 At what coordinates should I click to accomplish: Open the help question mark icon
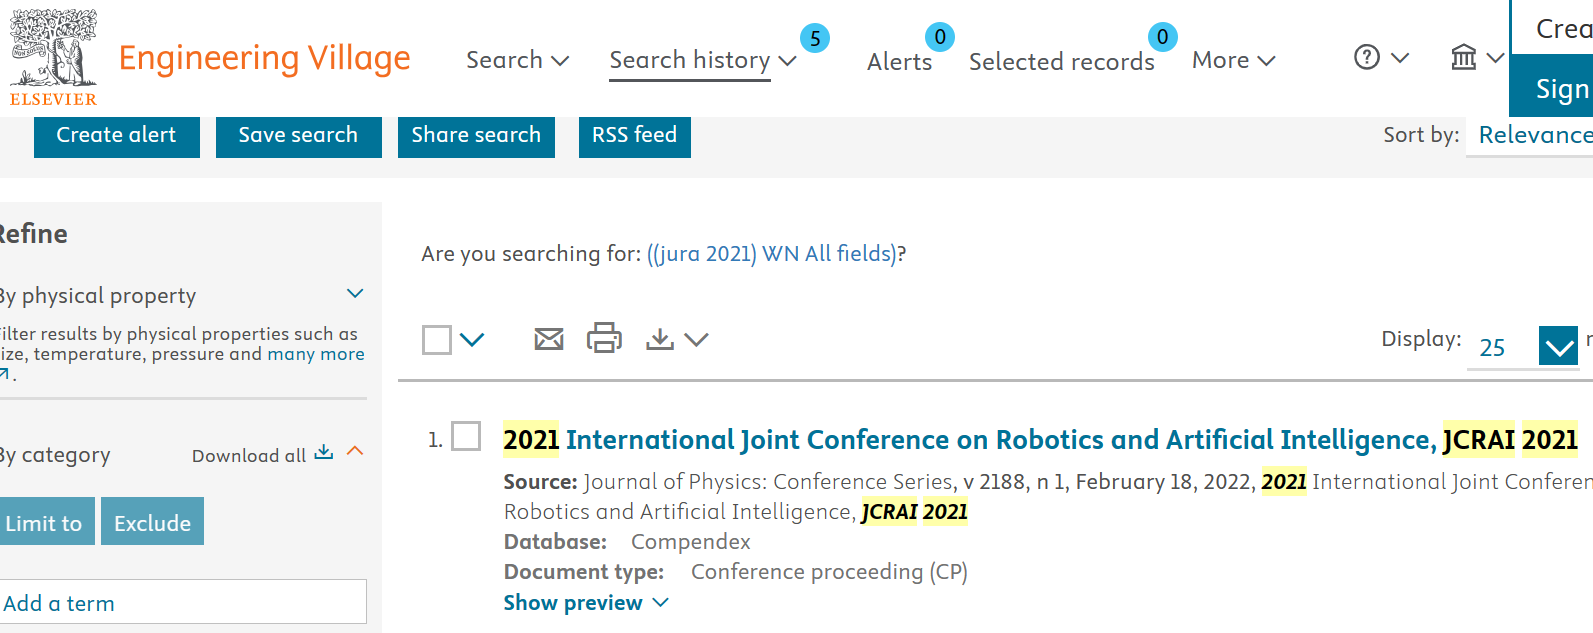pos(1367,57)
